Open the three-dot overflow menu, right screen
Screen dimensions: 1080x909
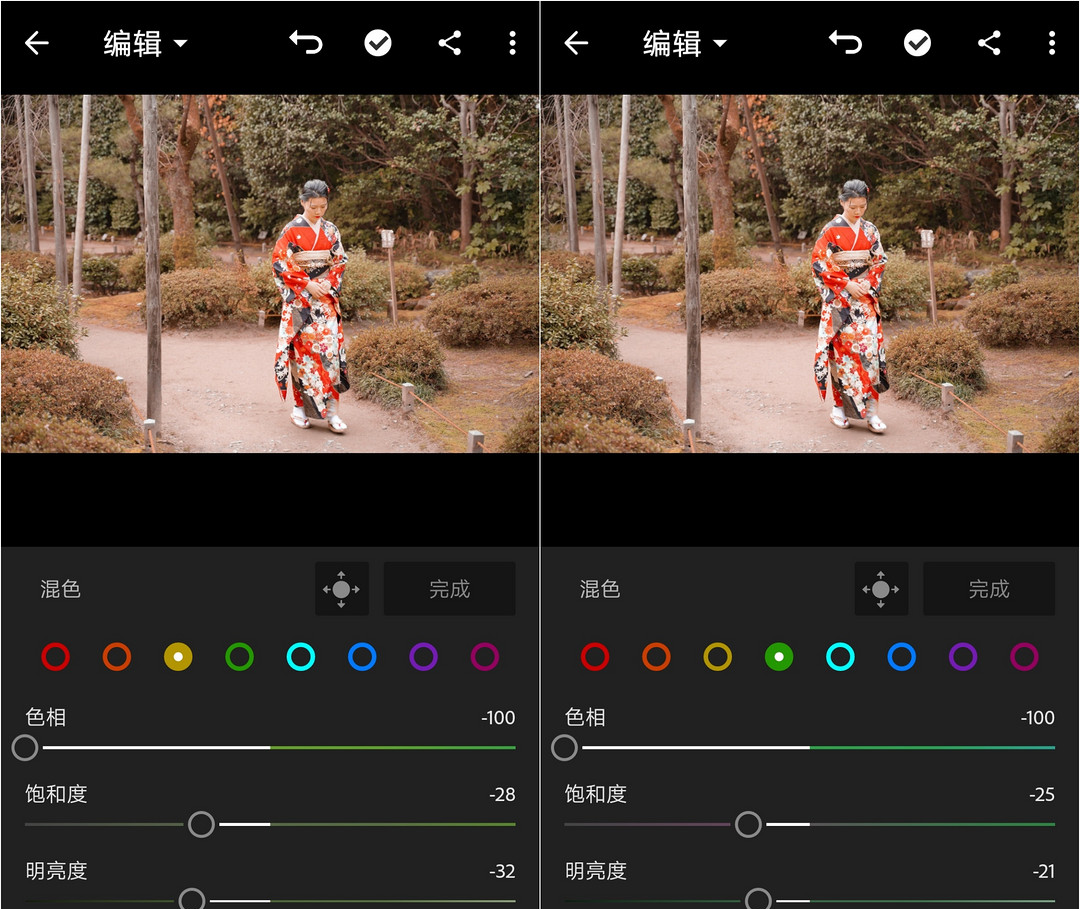pos(1051,43)
